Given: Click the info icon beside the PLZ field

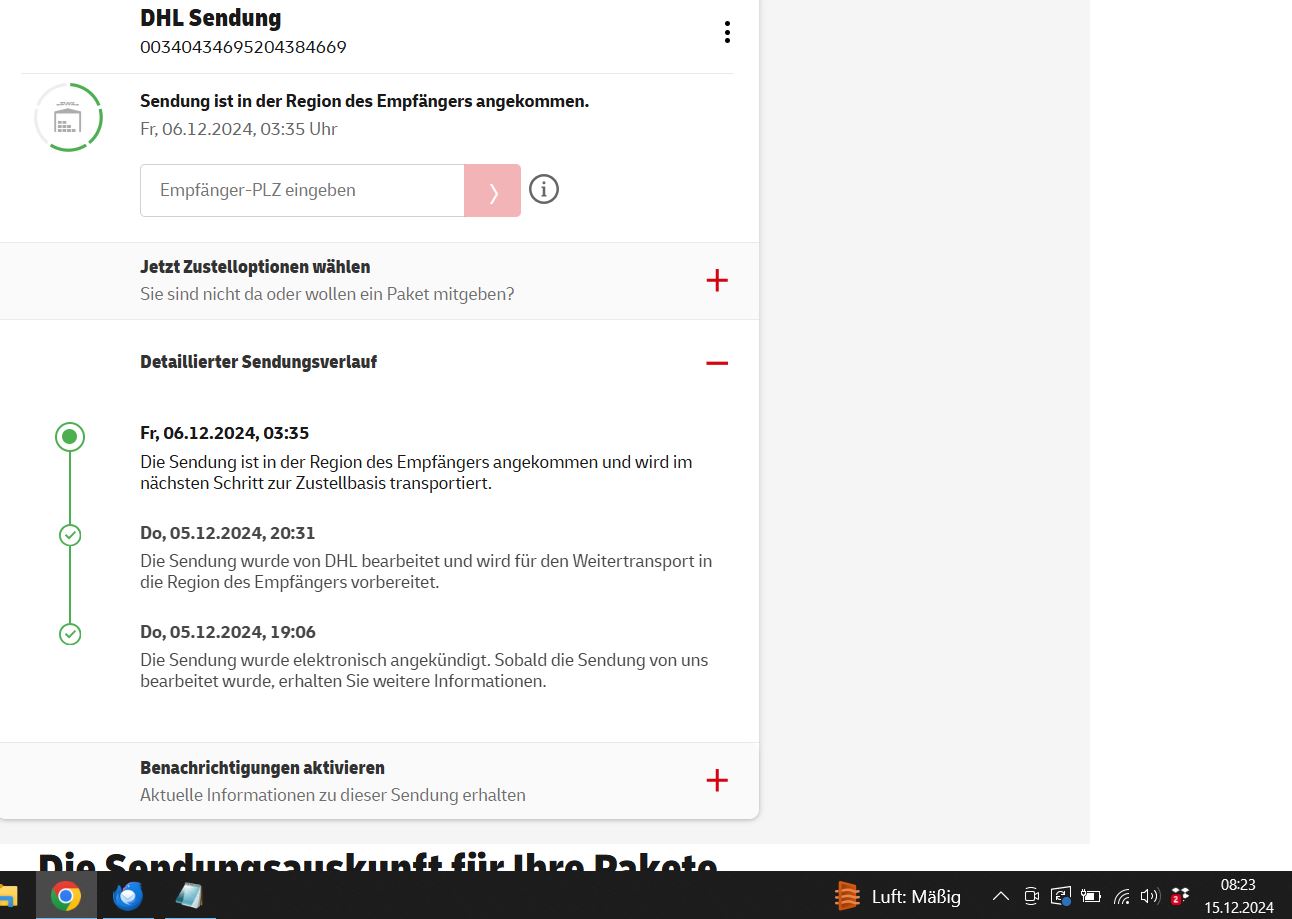Looking at the screenshot, I should pyautogui.click(x=544, y=189).
